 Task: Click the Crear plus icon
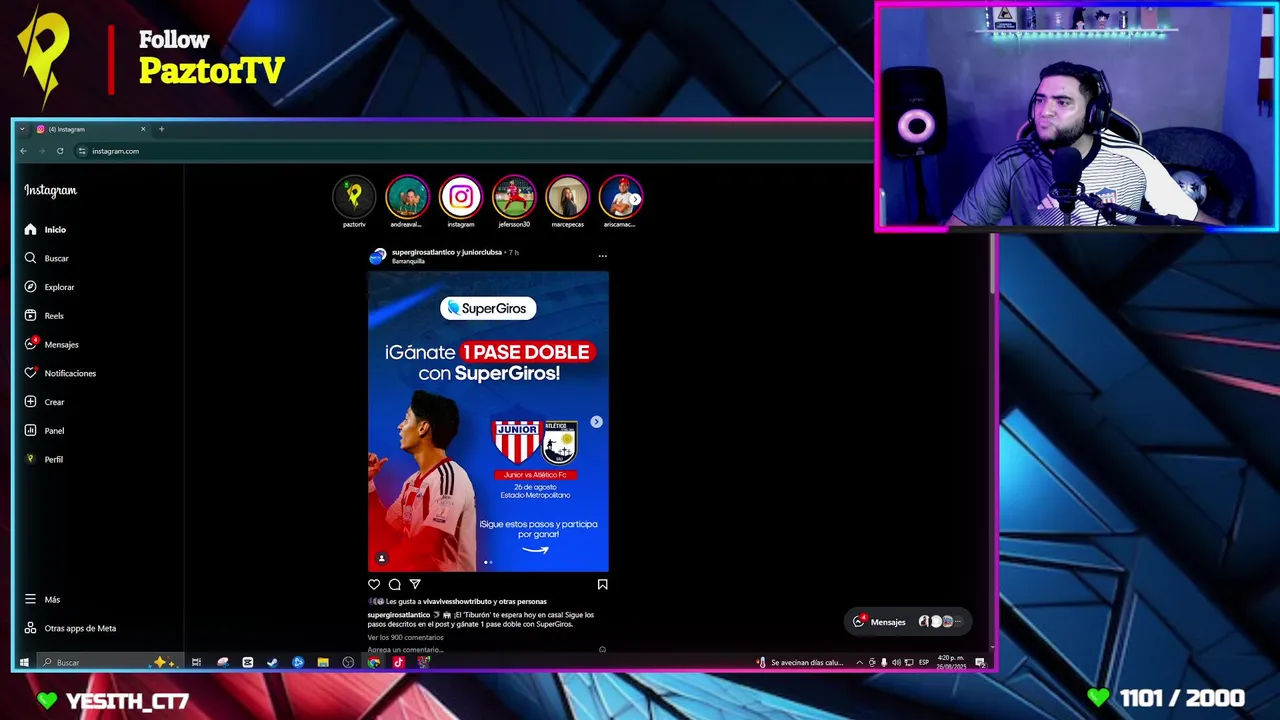[x=30, y=402]
